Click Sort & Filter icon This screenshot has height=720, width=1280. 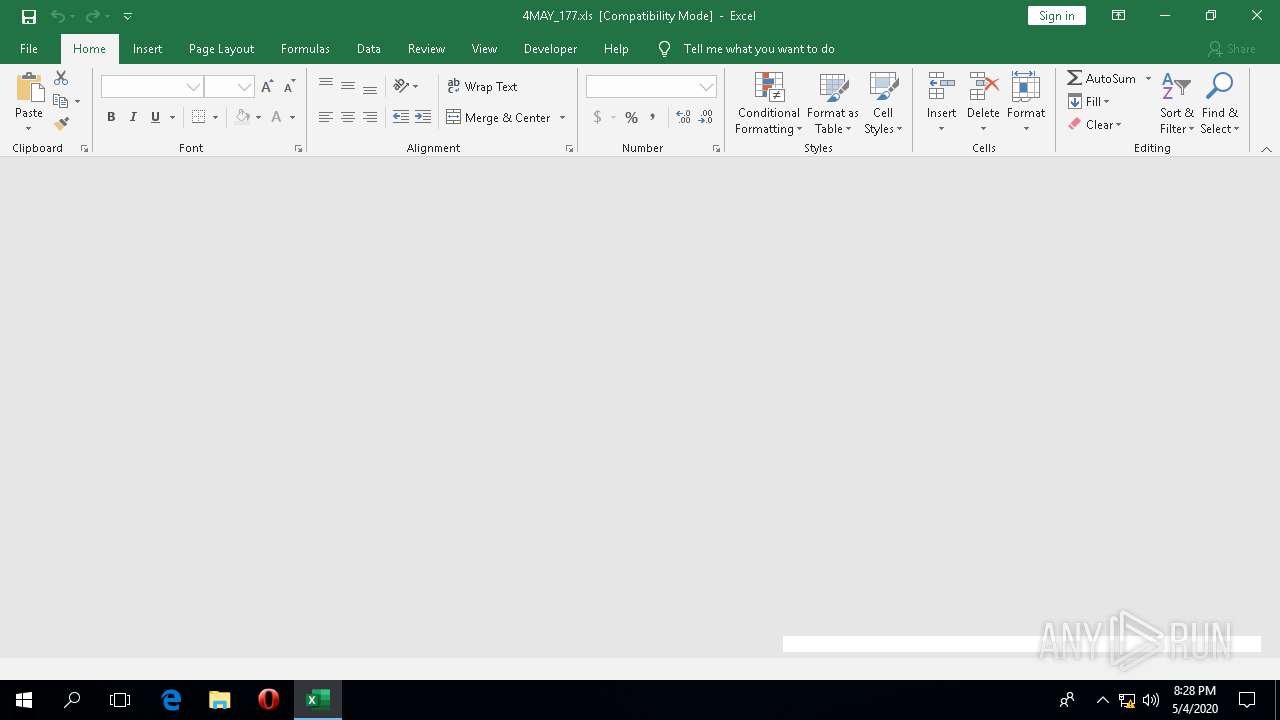pyautogui.click(x=1177, y=88)
